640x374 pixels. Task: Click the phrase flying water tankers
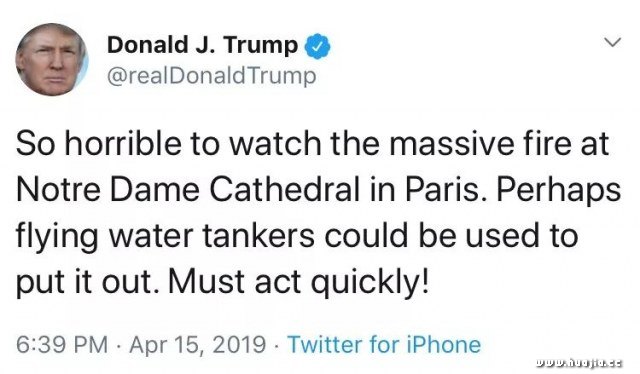pos(165,237)
